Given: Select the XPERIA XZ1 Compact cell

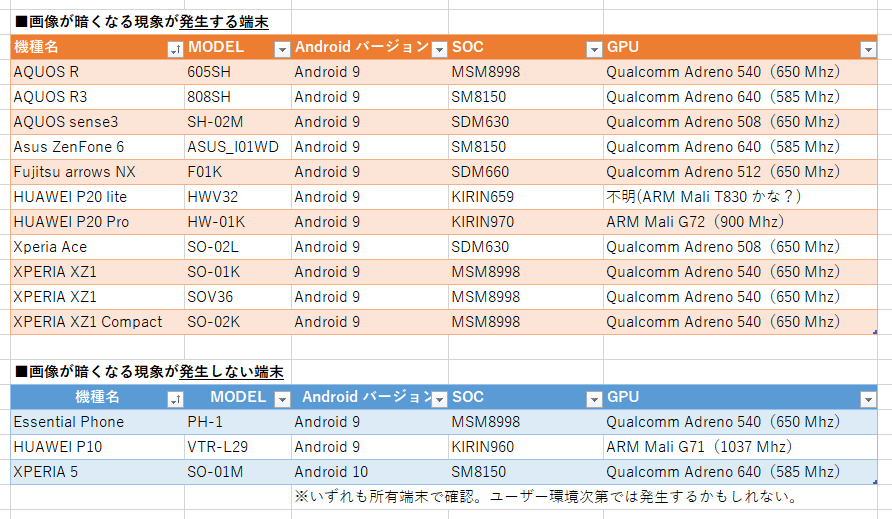Looking at the screenshot, I should (x=97, y=323).
